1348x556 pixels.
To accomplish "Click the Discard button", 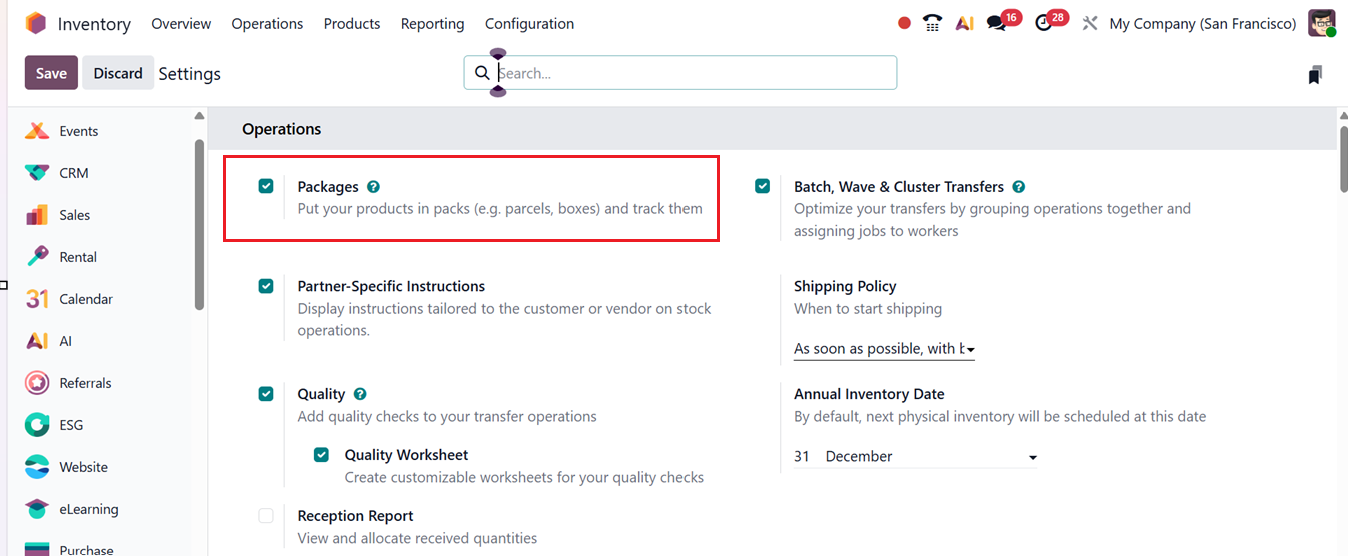I will pyautogui.click(x=118, y=73).
